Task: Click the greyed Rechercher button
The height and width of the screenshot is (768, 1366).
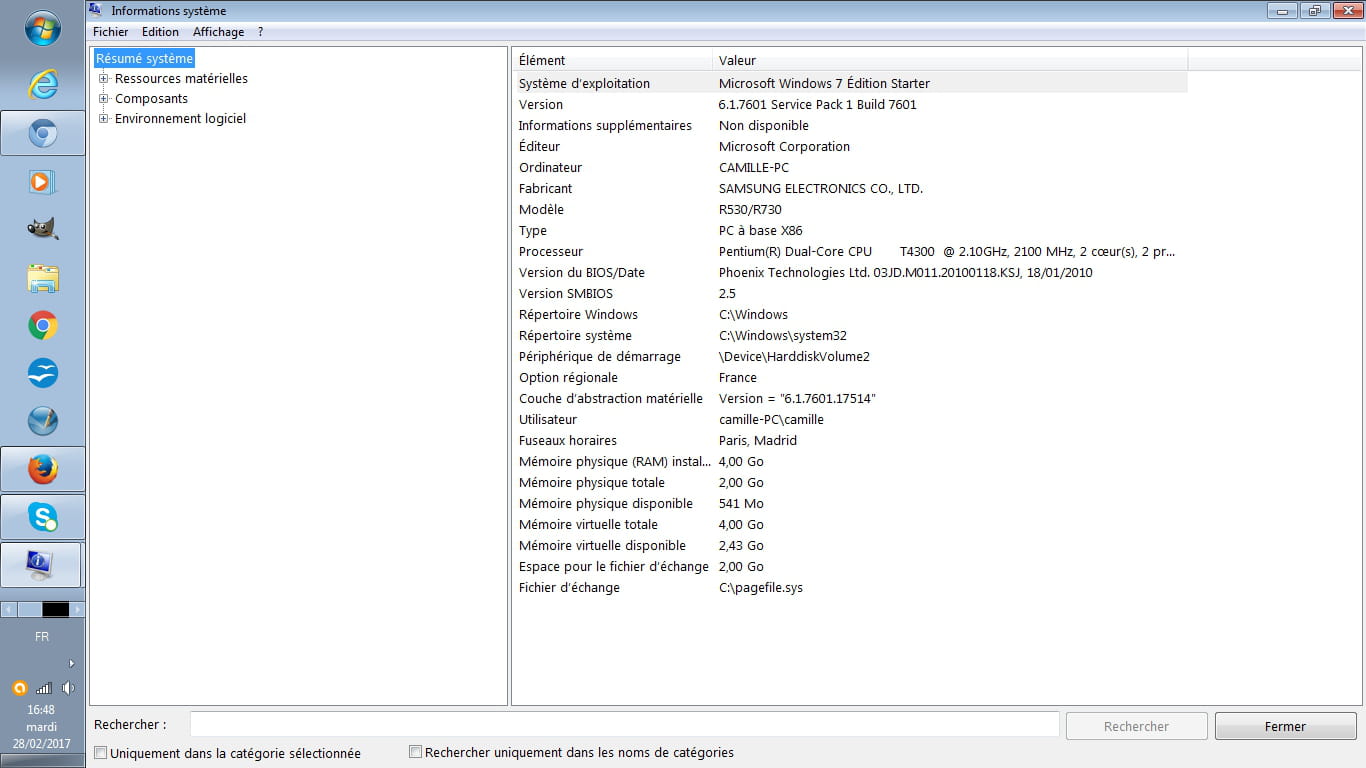Action: pos(1137,726)
